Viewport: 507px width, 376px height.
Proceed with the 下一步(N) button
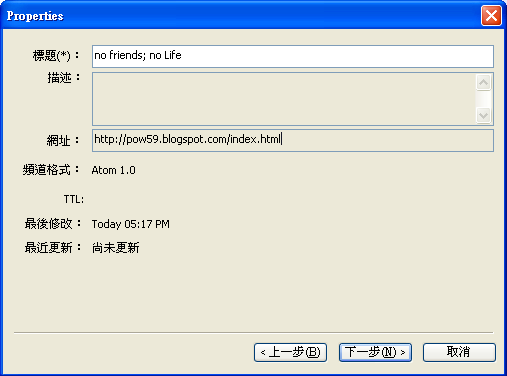[375, 352]
